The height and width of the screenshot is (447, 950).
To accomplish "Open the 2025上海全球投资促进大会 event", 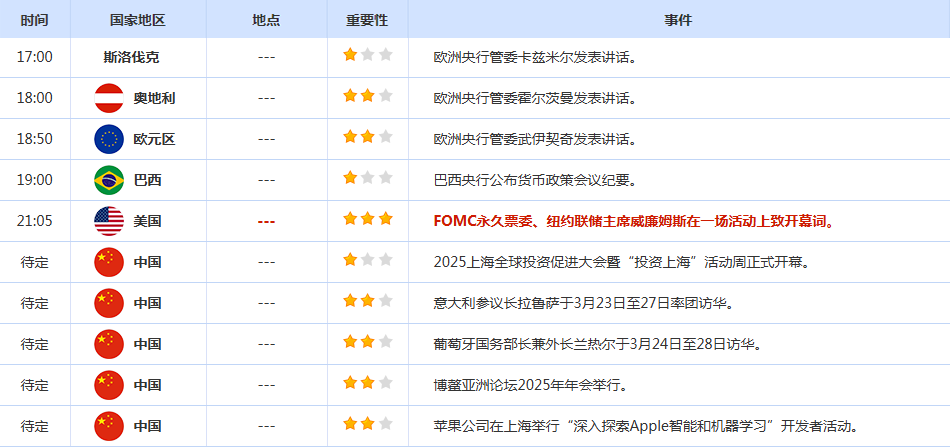I will [x=621, y=262].
